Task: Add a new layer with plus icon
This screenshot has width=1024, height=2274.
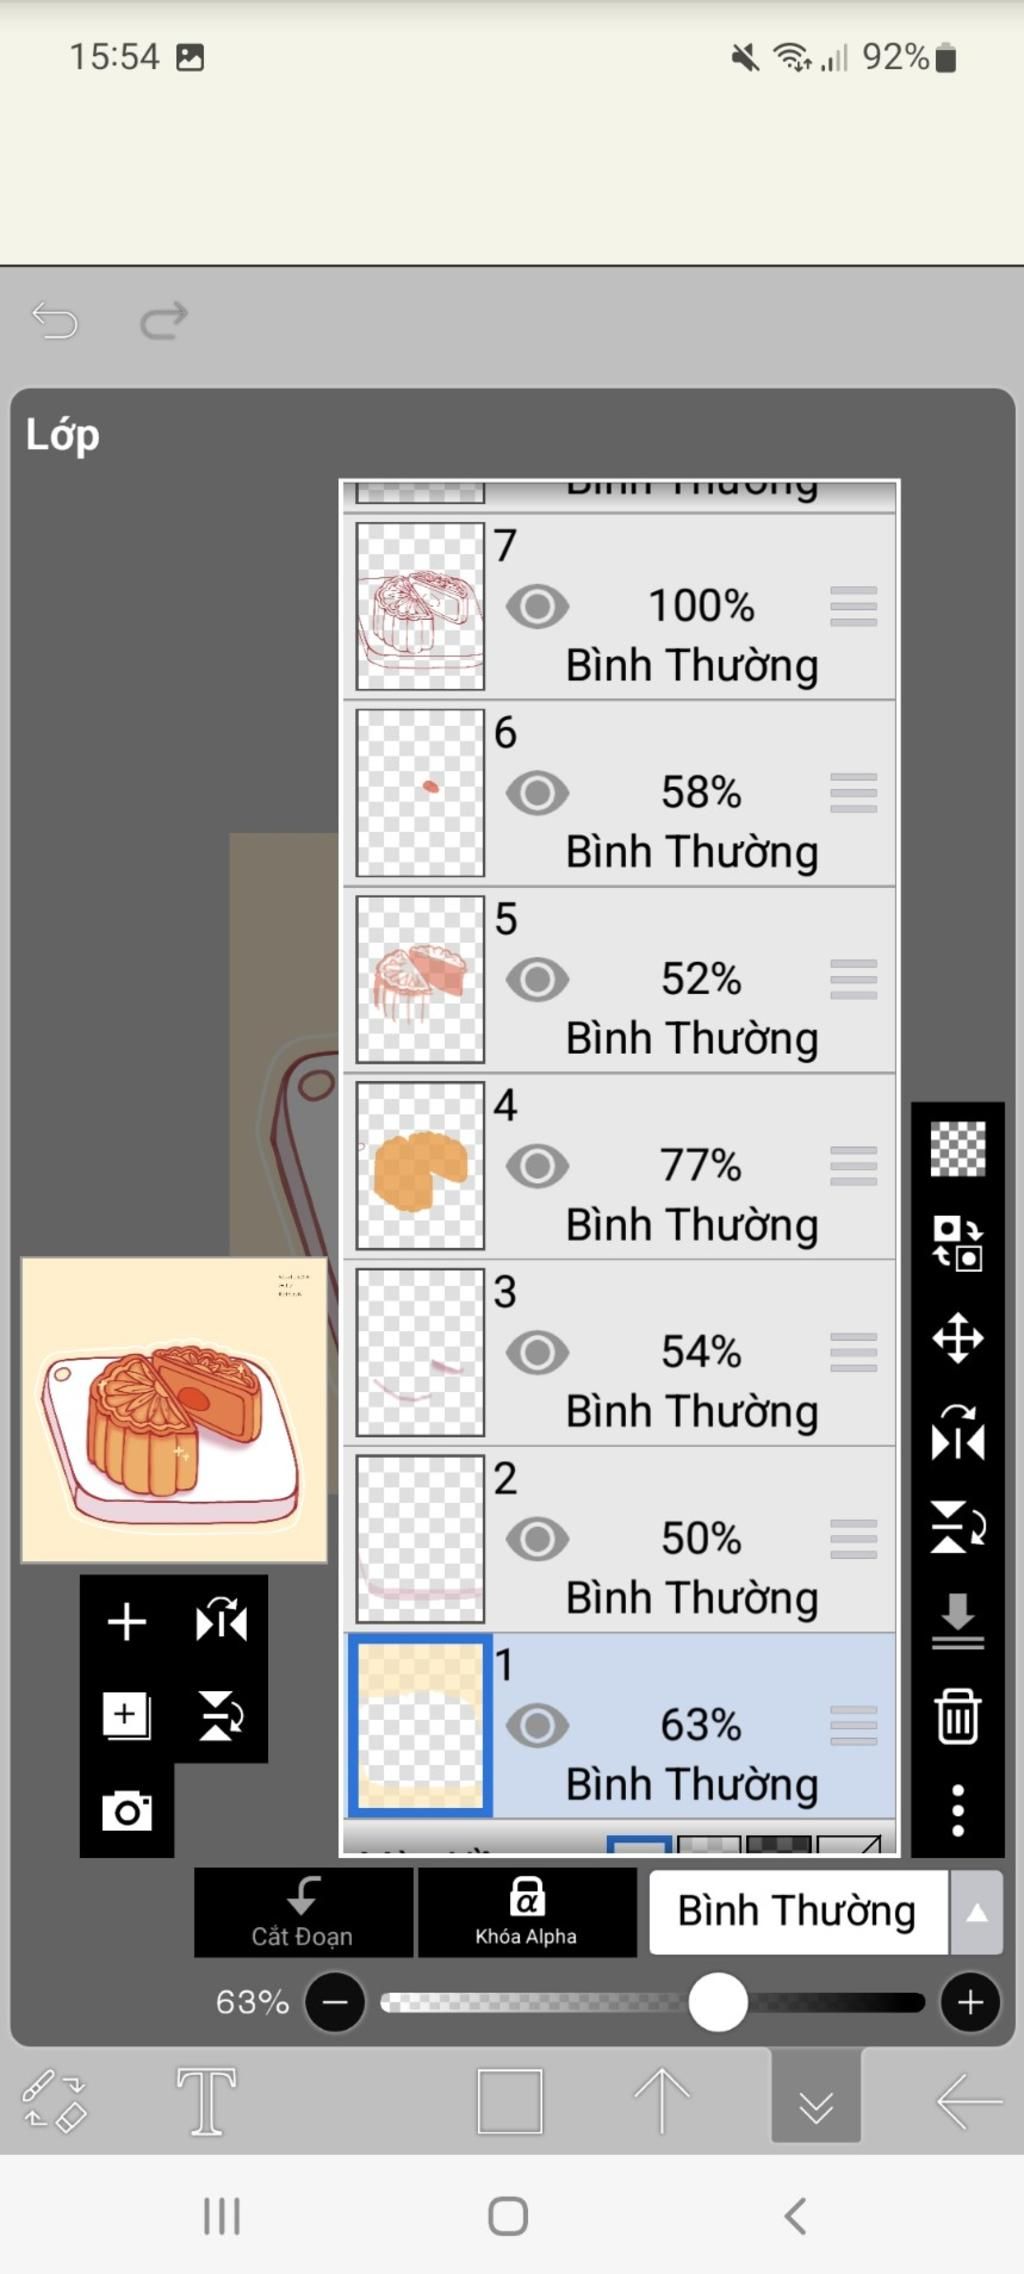Action: click(127, 1621)
